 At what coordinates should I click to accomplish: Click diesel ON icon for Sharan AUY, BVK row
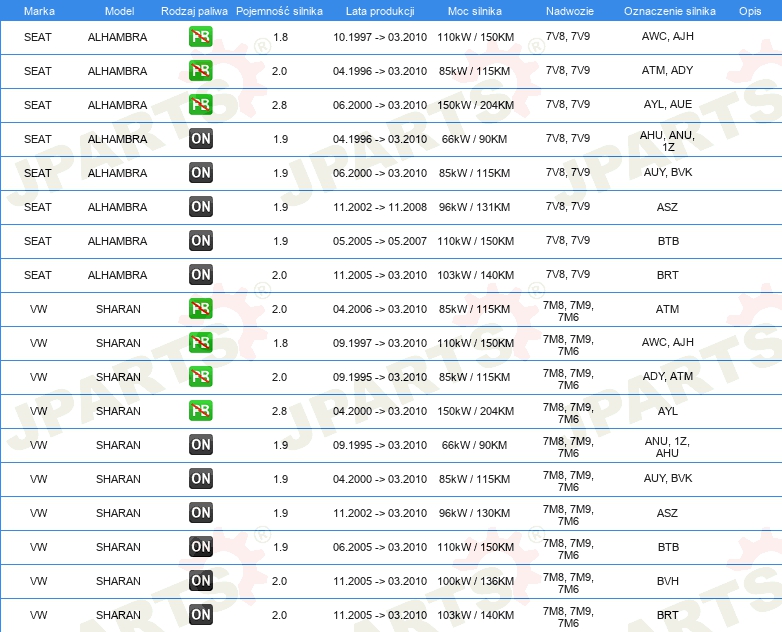200,478
